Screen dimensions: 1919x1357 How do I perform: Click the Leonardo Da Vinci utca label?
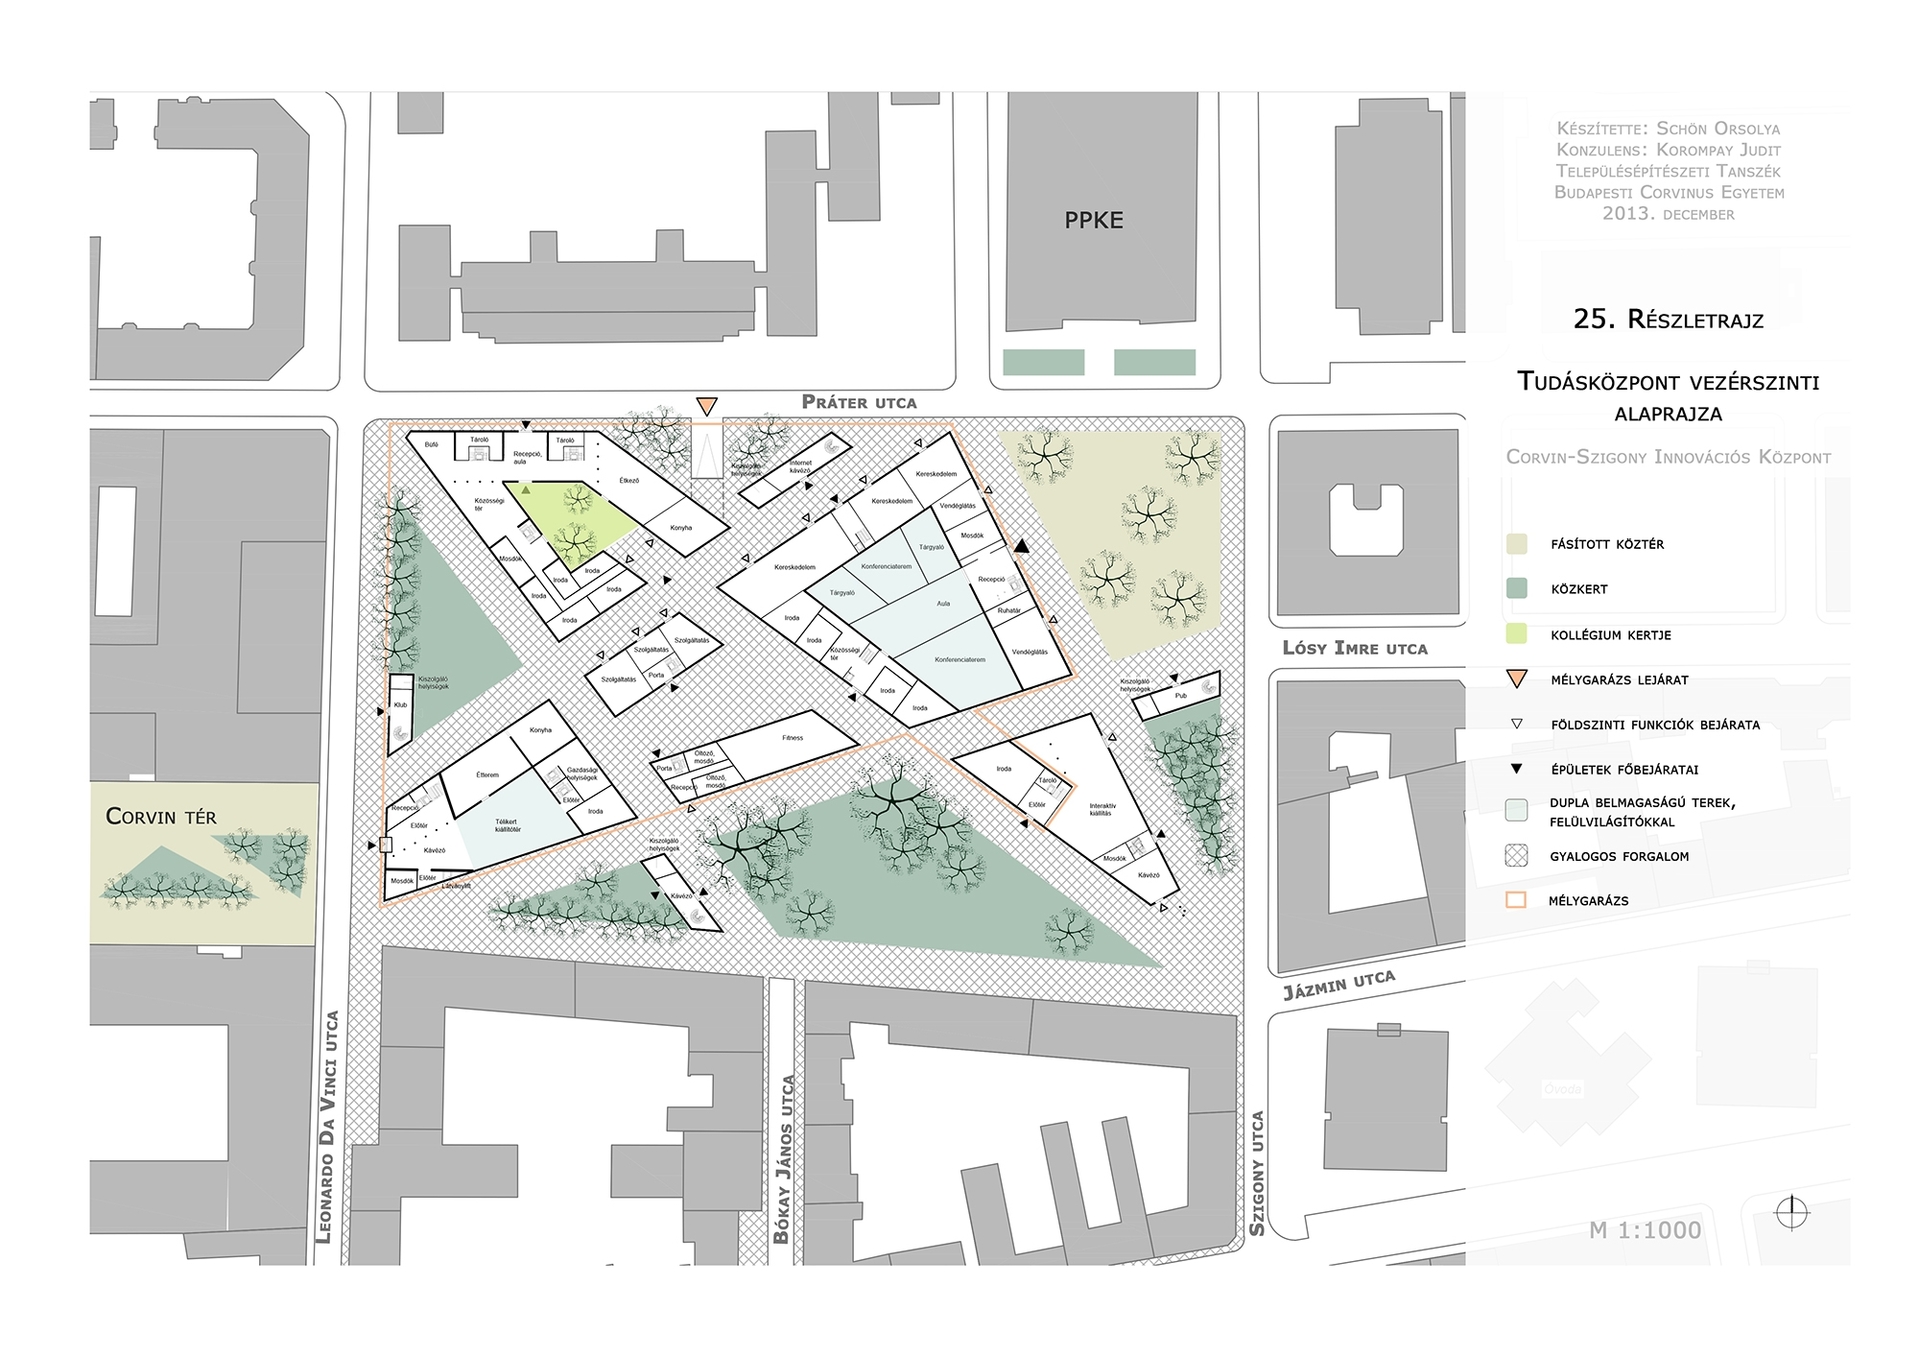326,1127
